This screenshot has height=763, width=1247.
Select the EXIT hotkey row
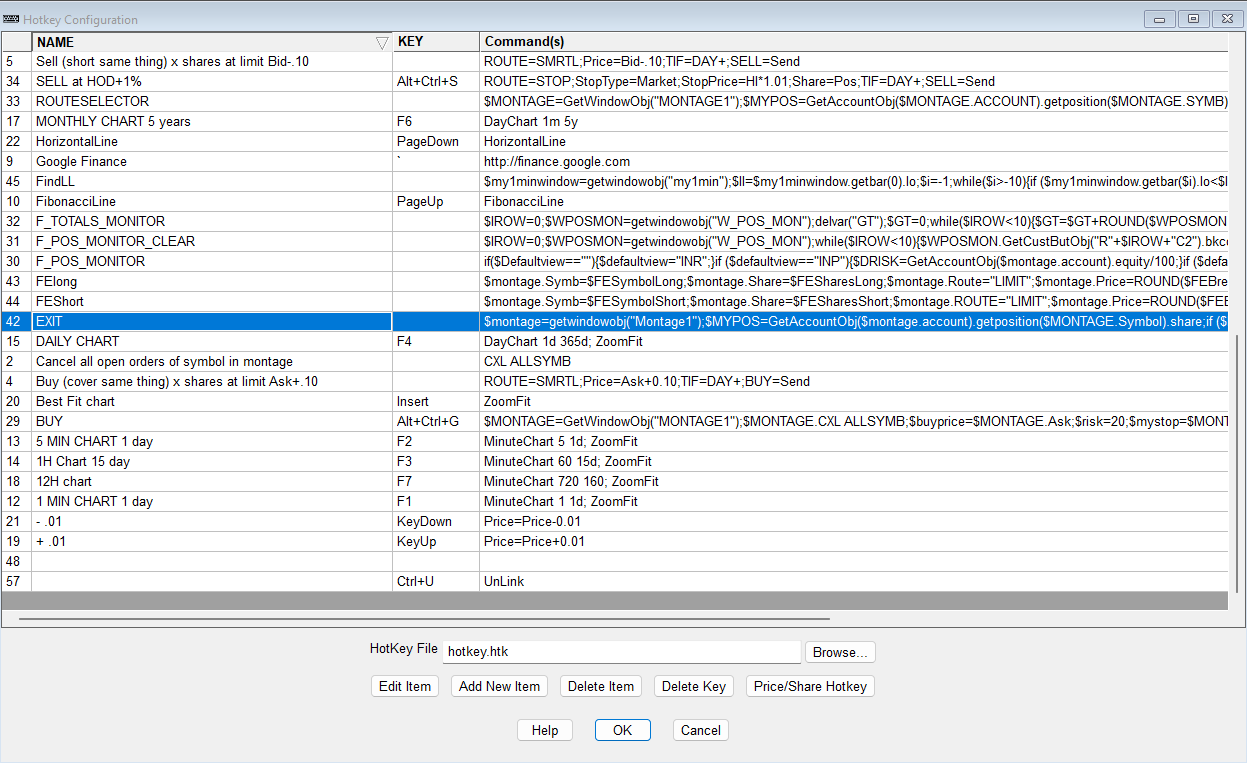coord(615,321)
